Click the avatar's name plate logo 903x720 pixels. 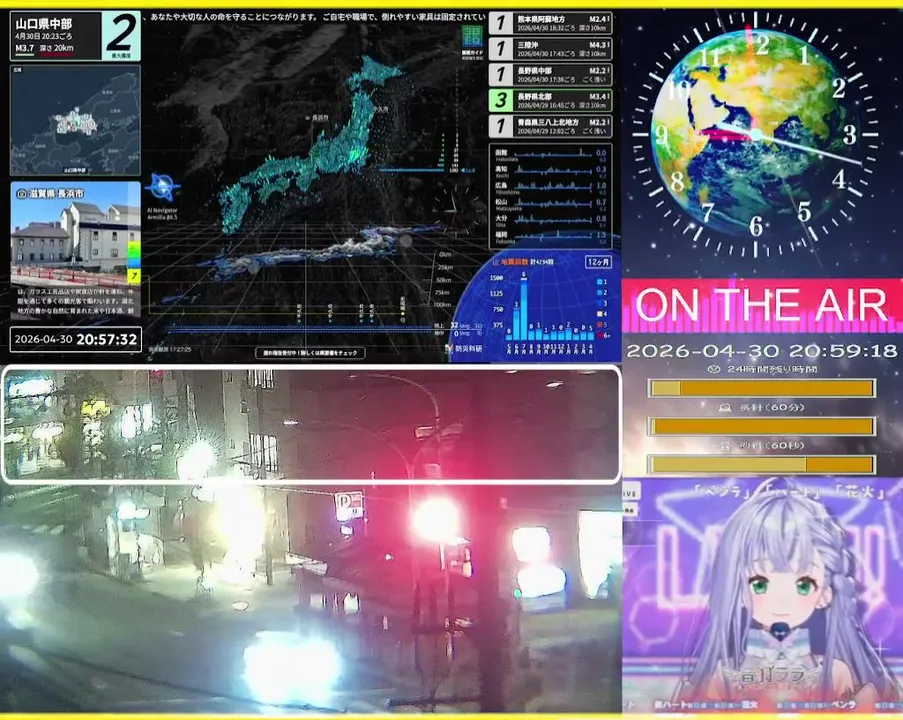tap(769, 676)
